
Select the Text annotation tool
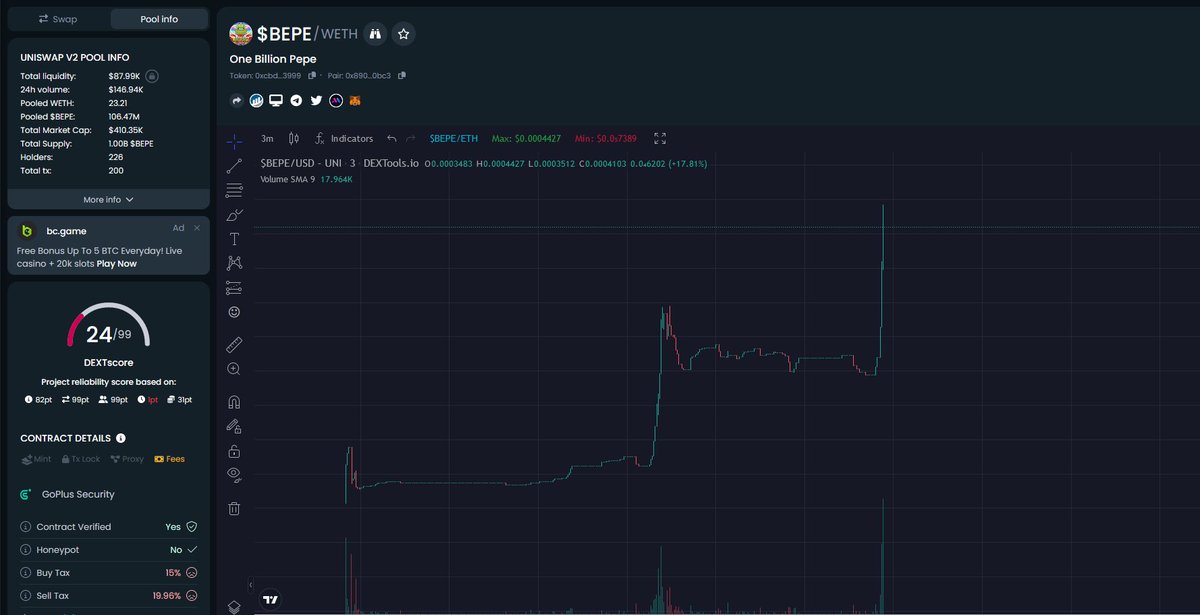click(234, 239)
